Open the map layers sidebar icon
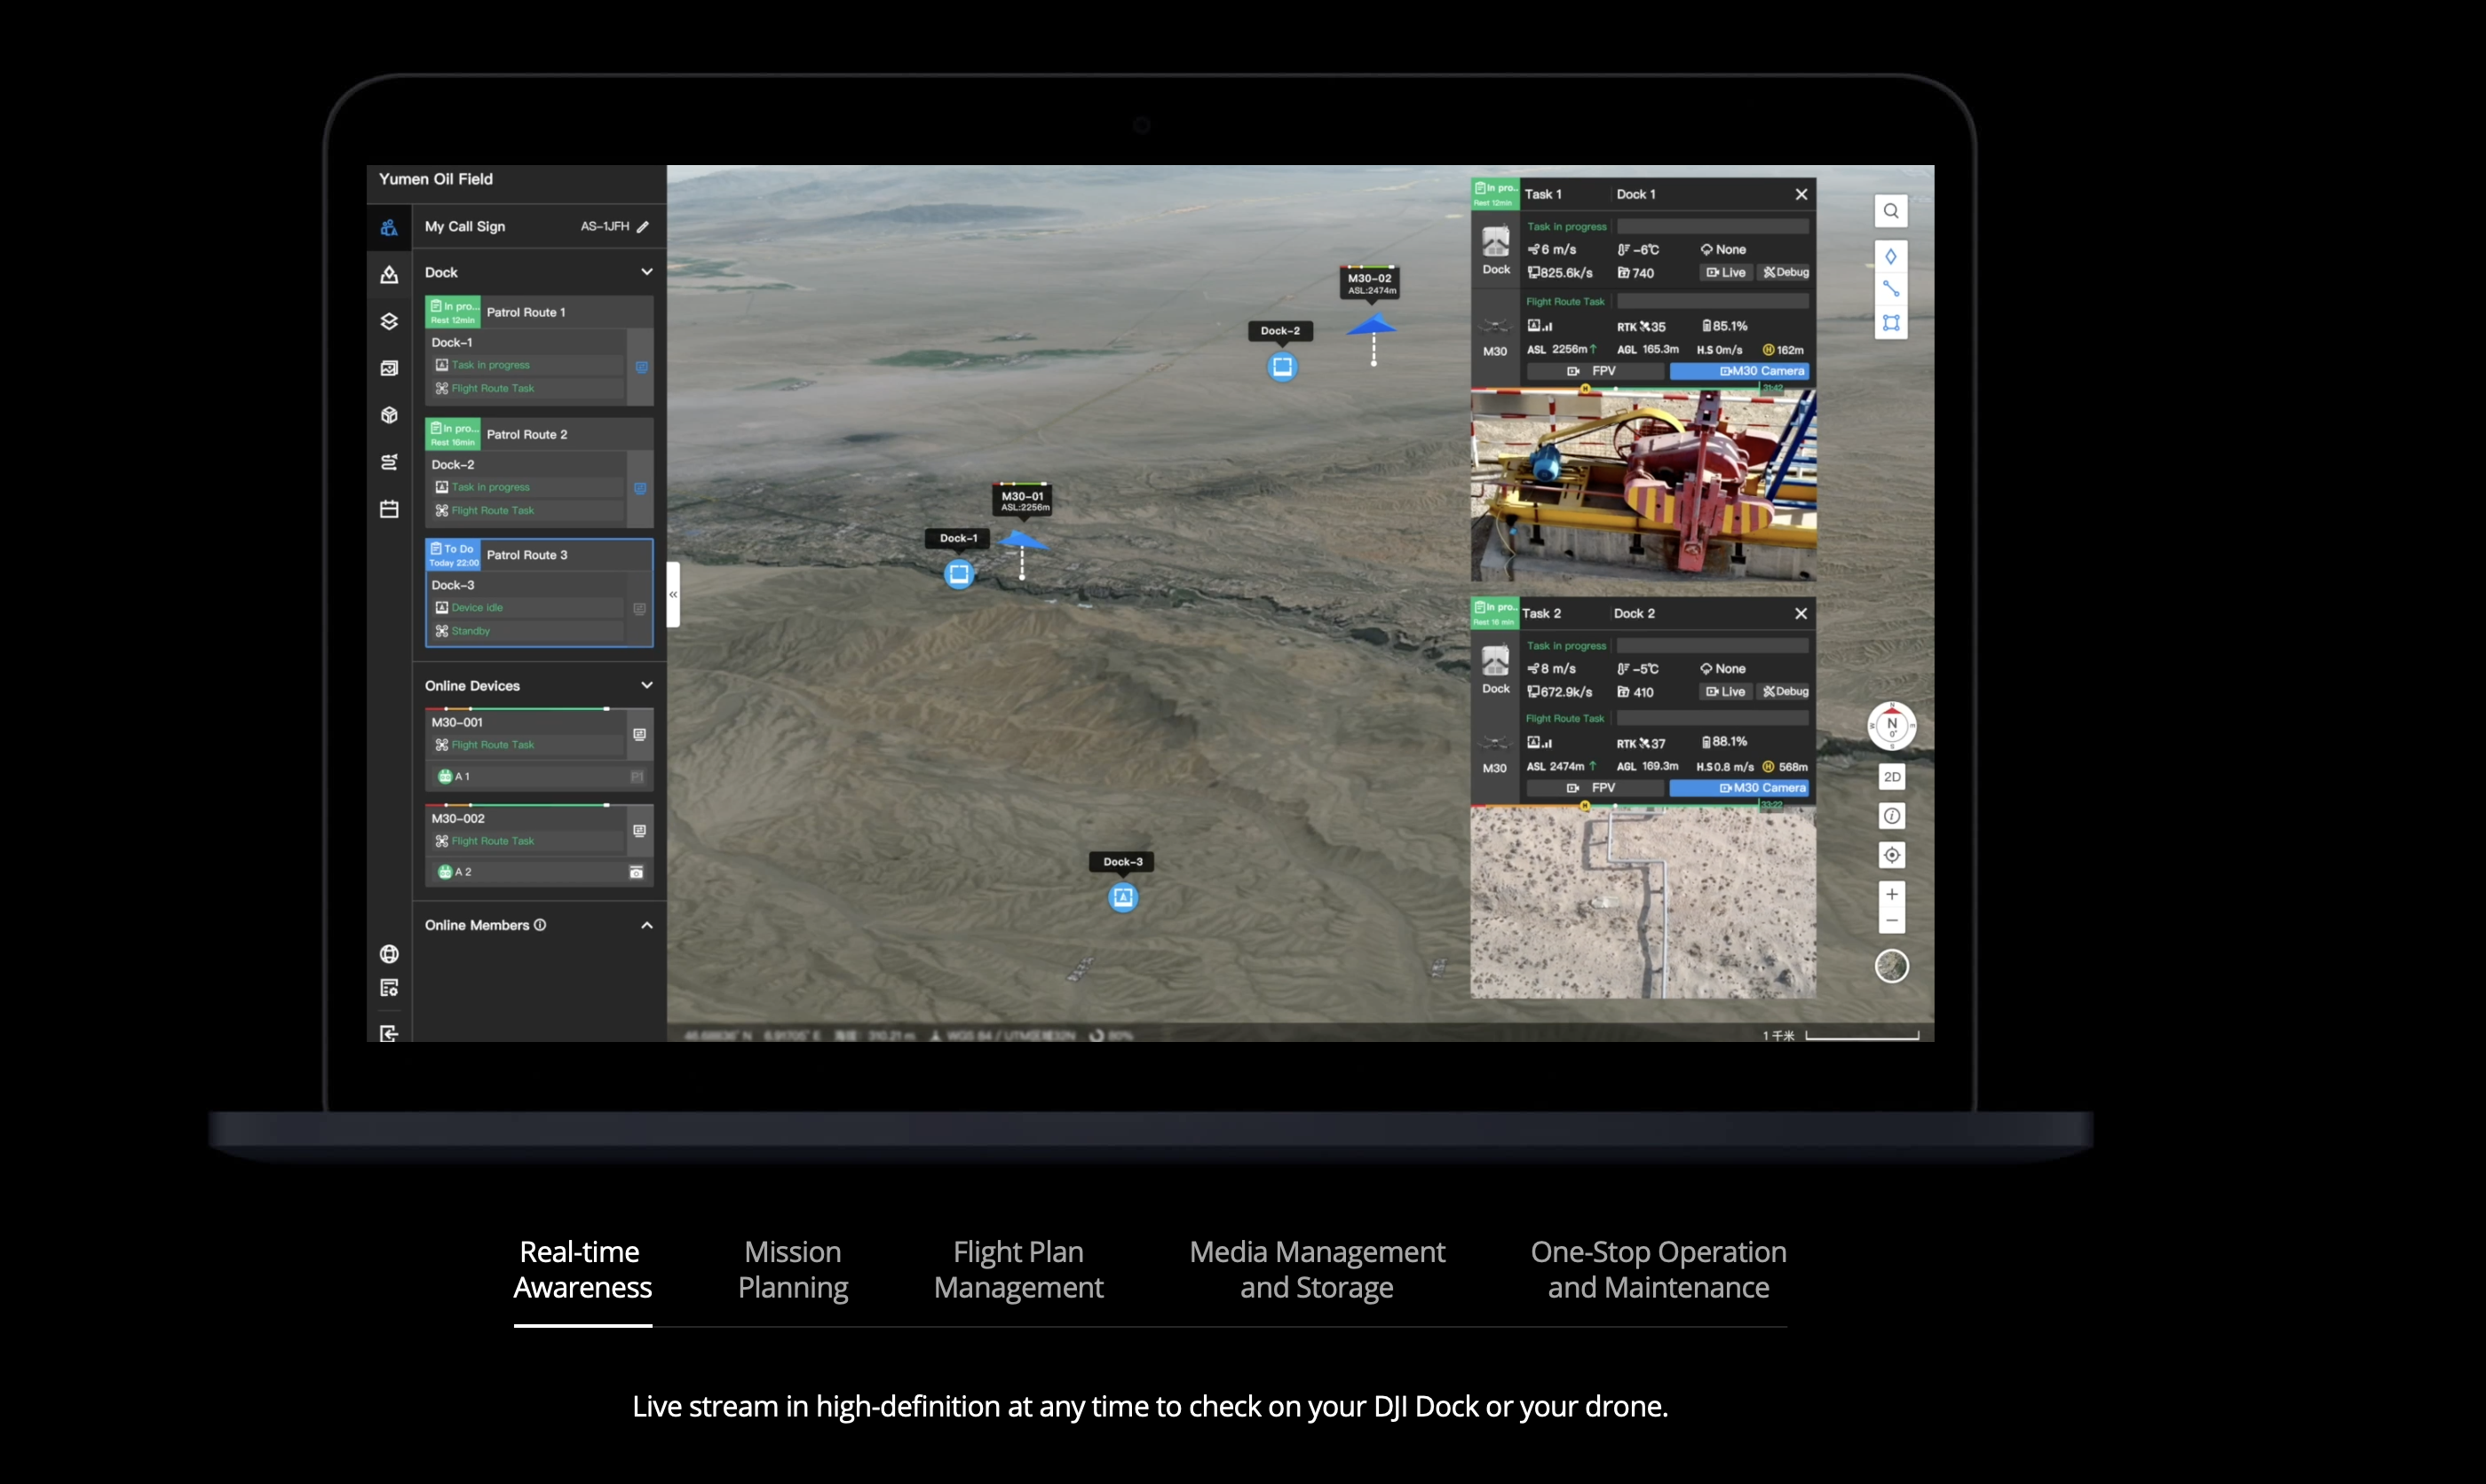The width and height of the screenshot is (2486, 1484). pos(389,321)
